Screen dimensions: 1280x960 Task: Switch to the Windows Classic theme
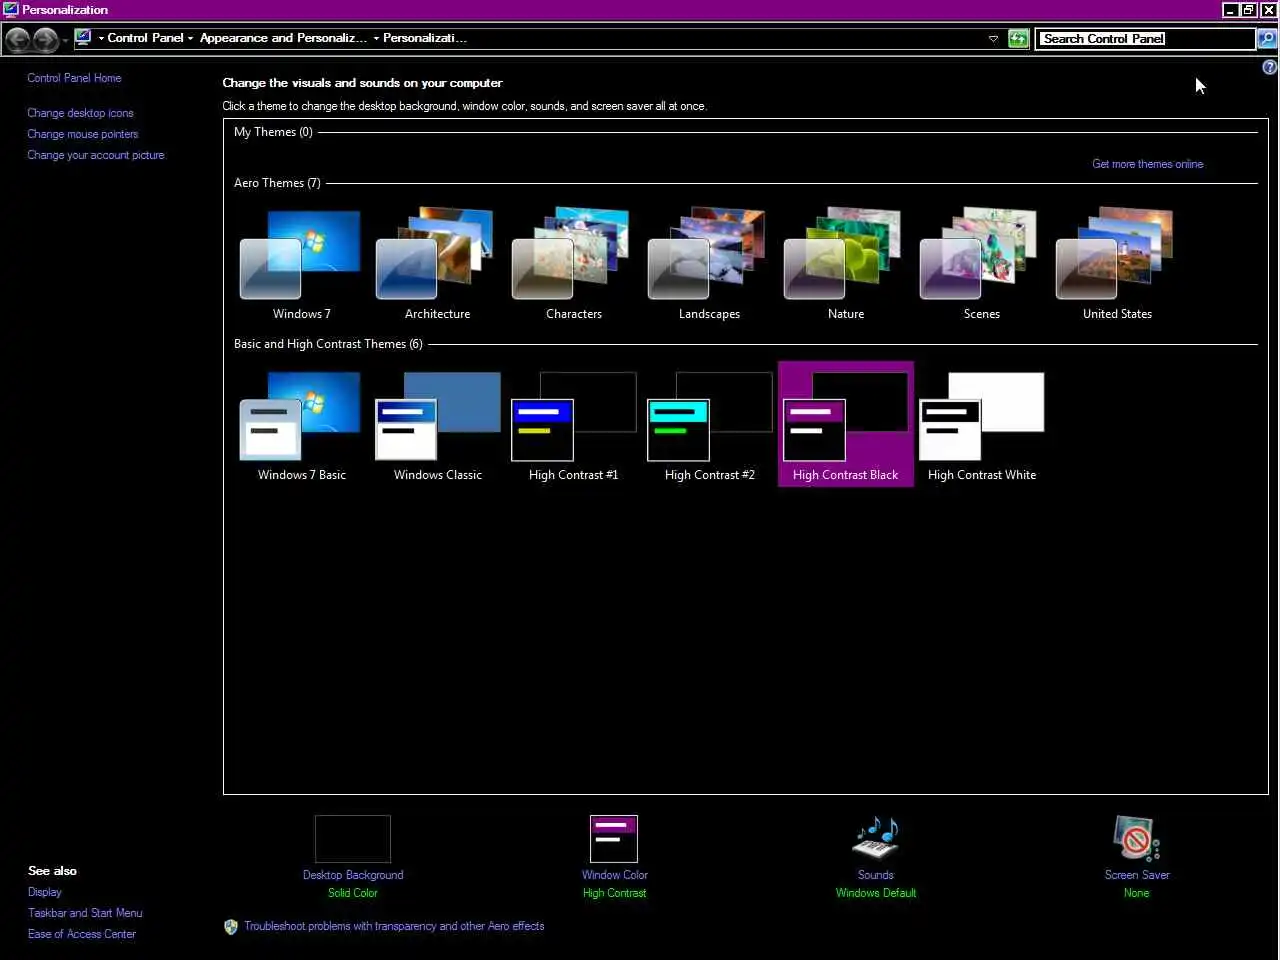(437, 425)
